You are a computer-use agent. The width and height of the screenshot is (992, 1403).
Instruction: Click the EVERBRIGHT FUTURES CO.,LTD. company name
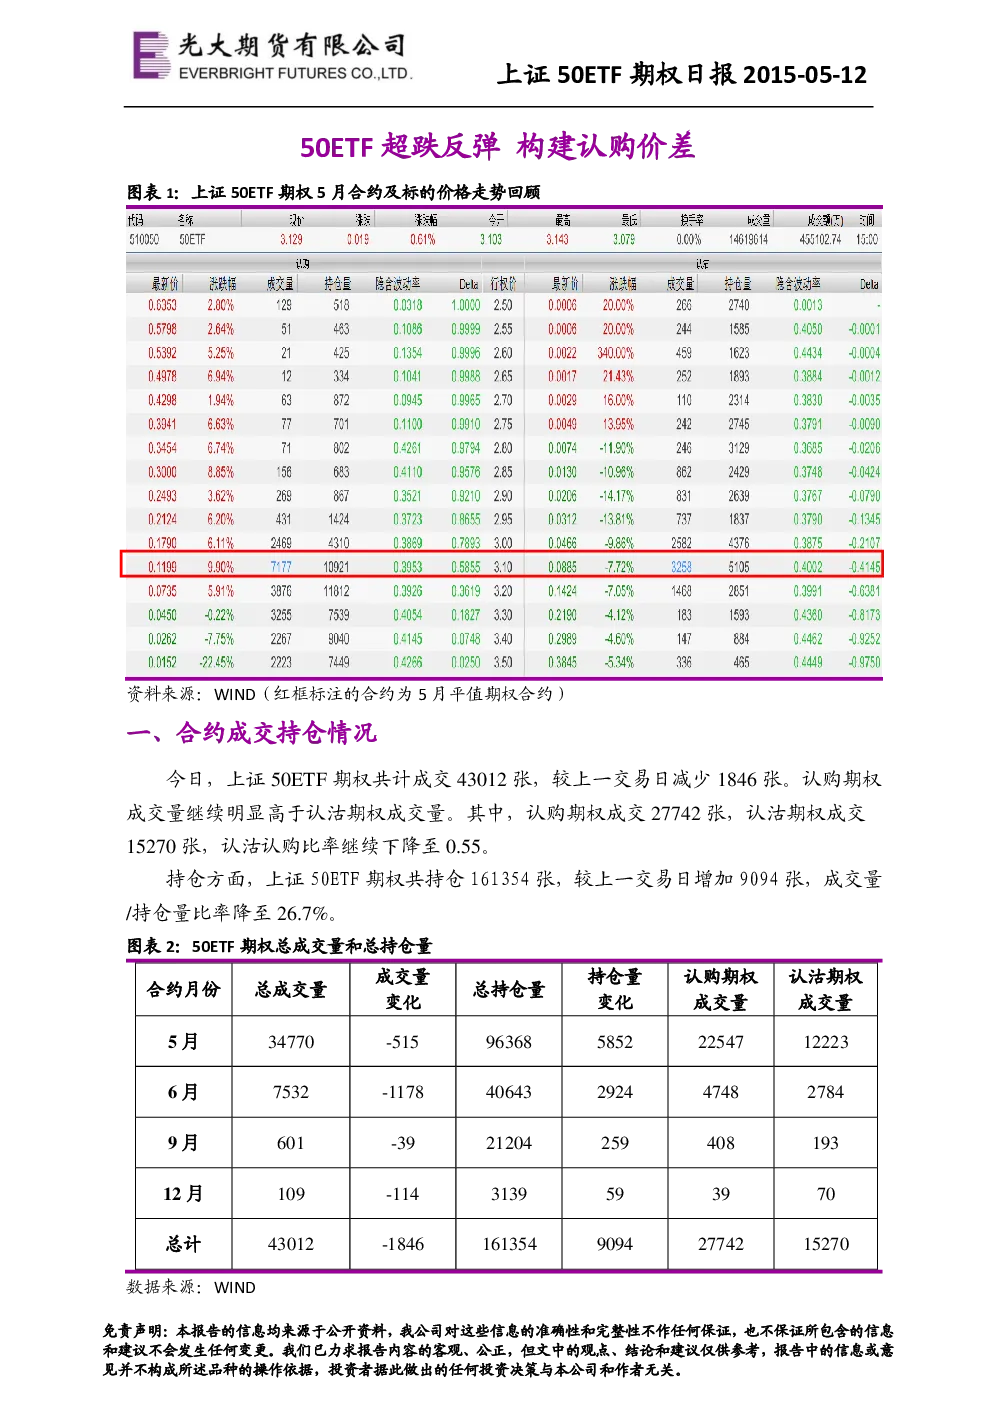pyautogui.click(x=295, y=73)
